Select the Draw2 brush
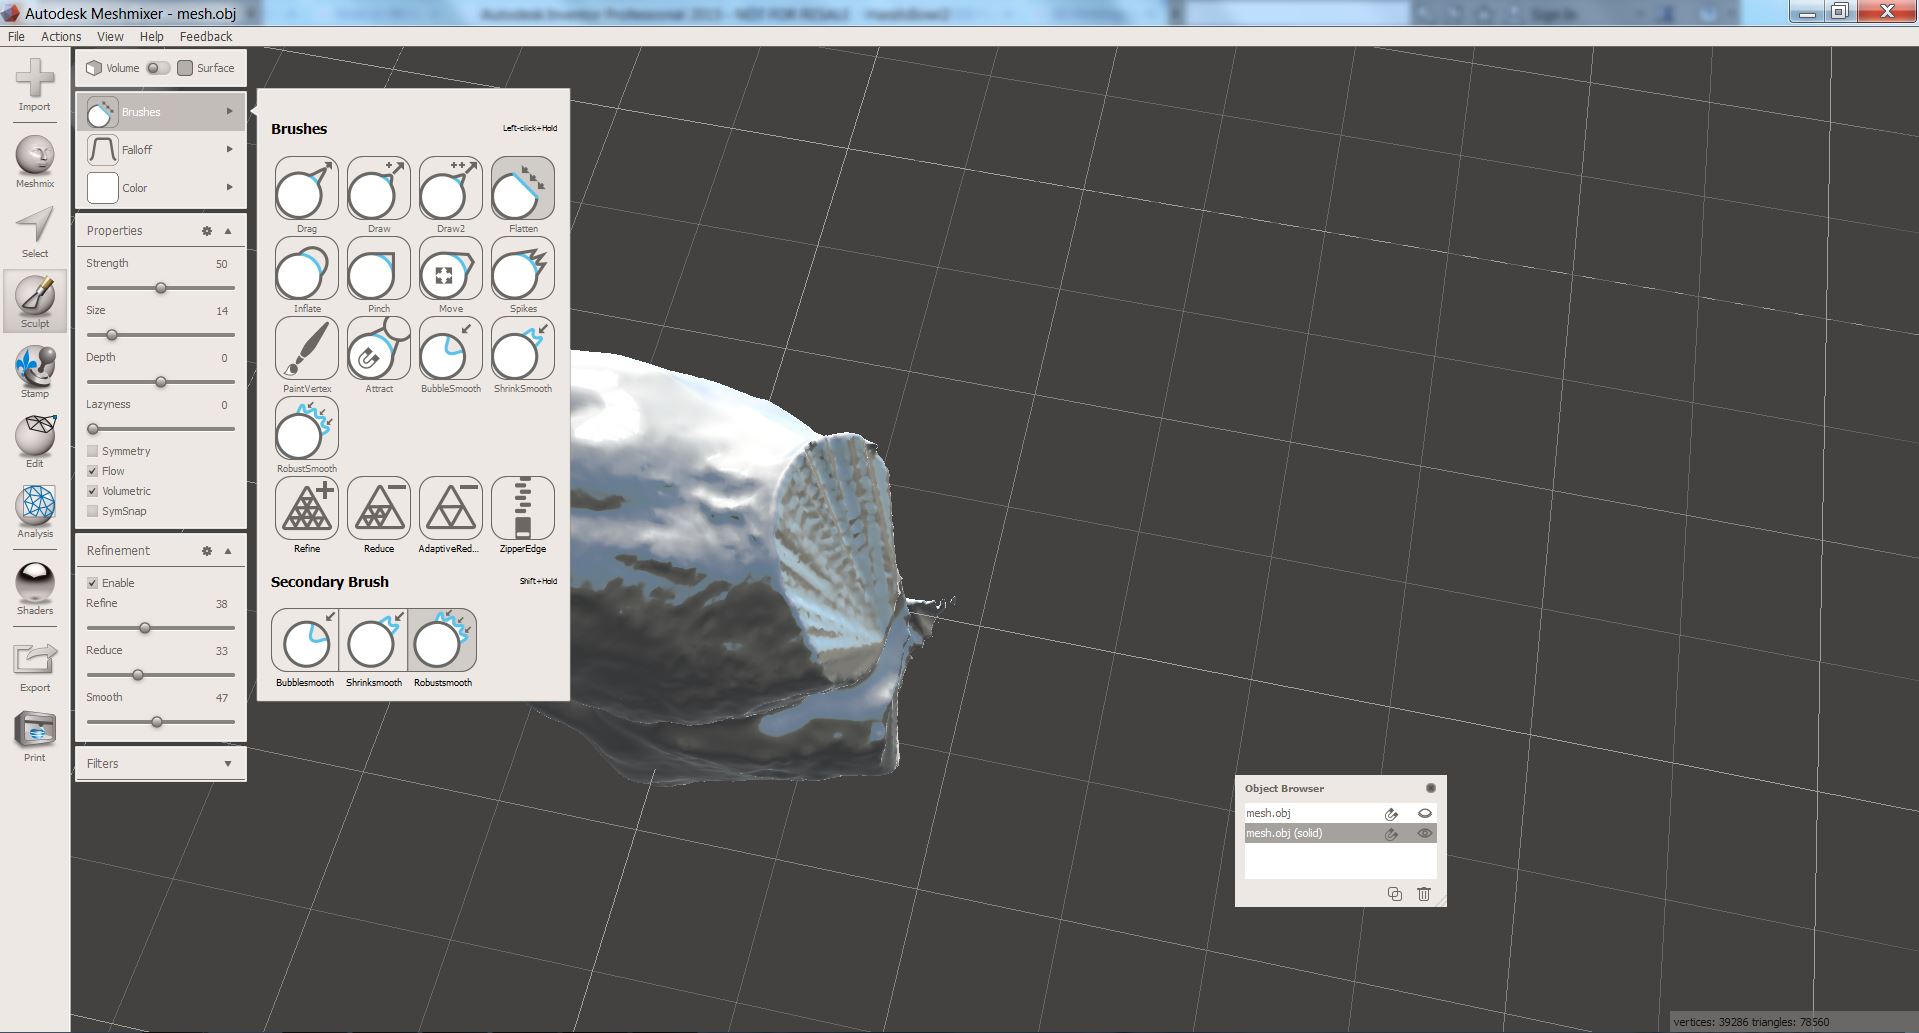 coord(450,188)
